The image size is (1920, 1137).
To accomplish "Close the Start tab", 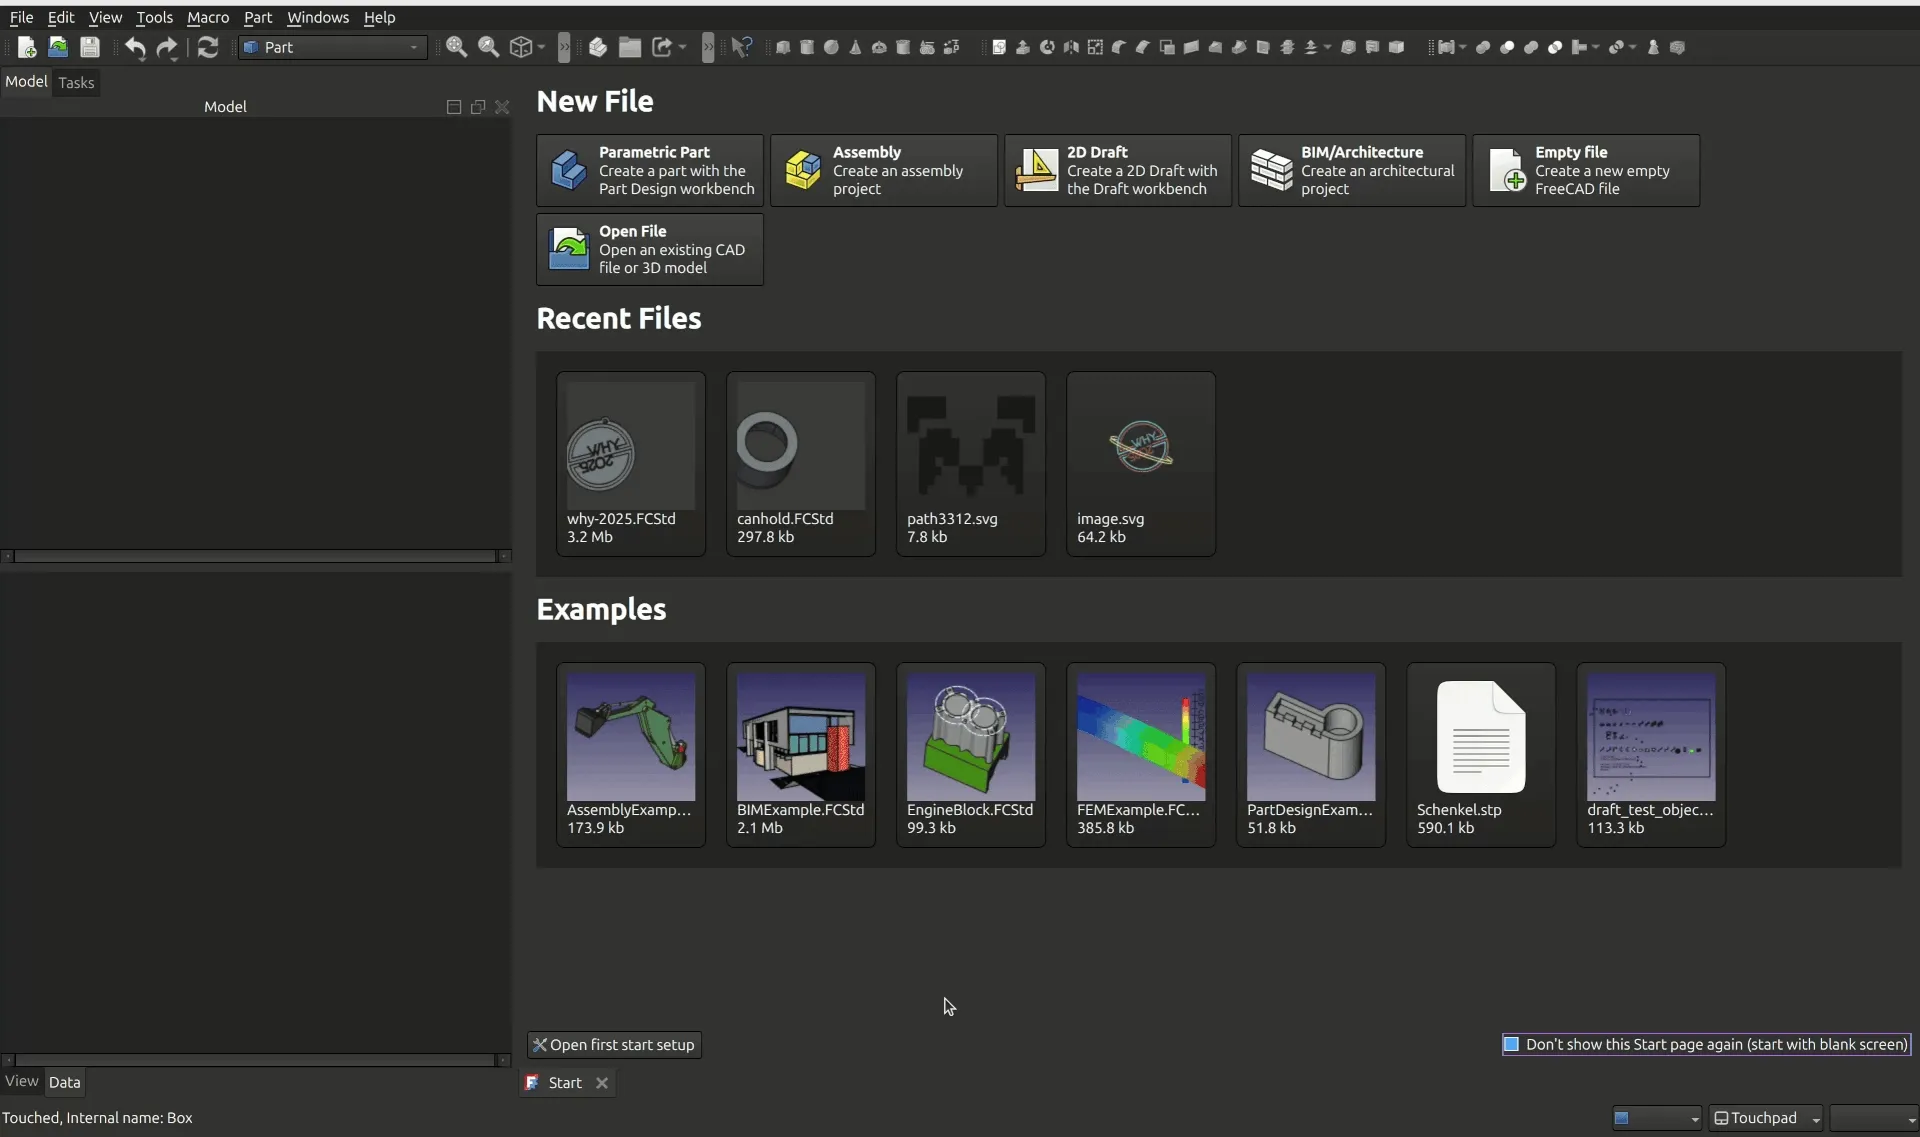I will pos(602,1083).
